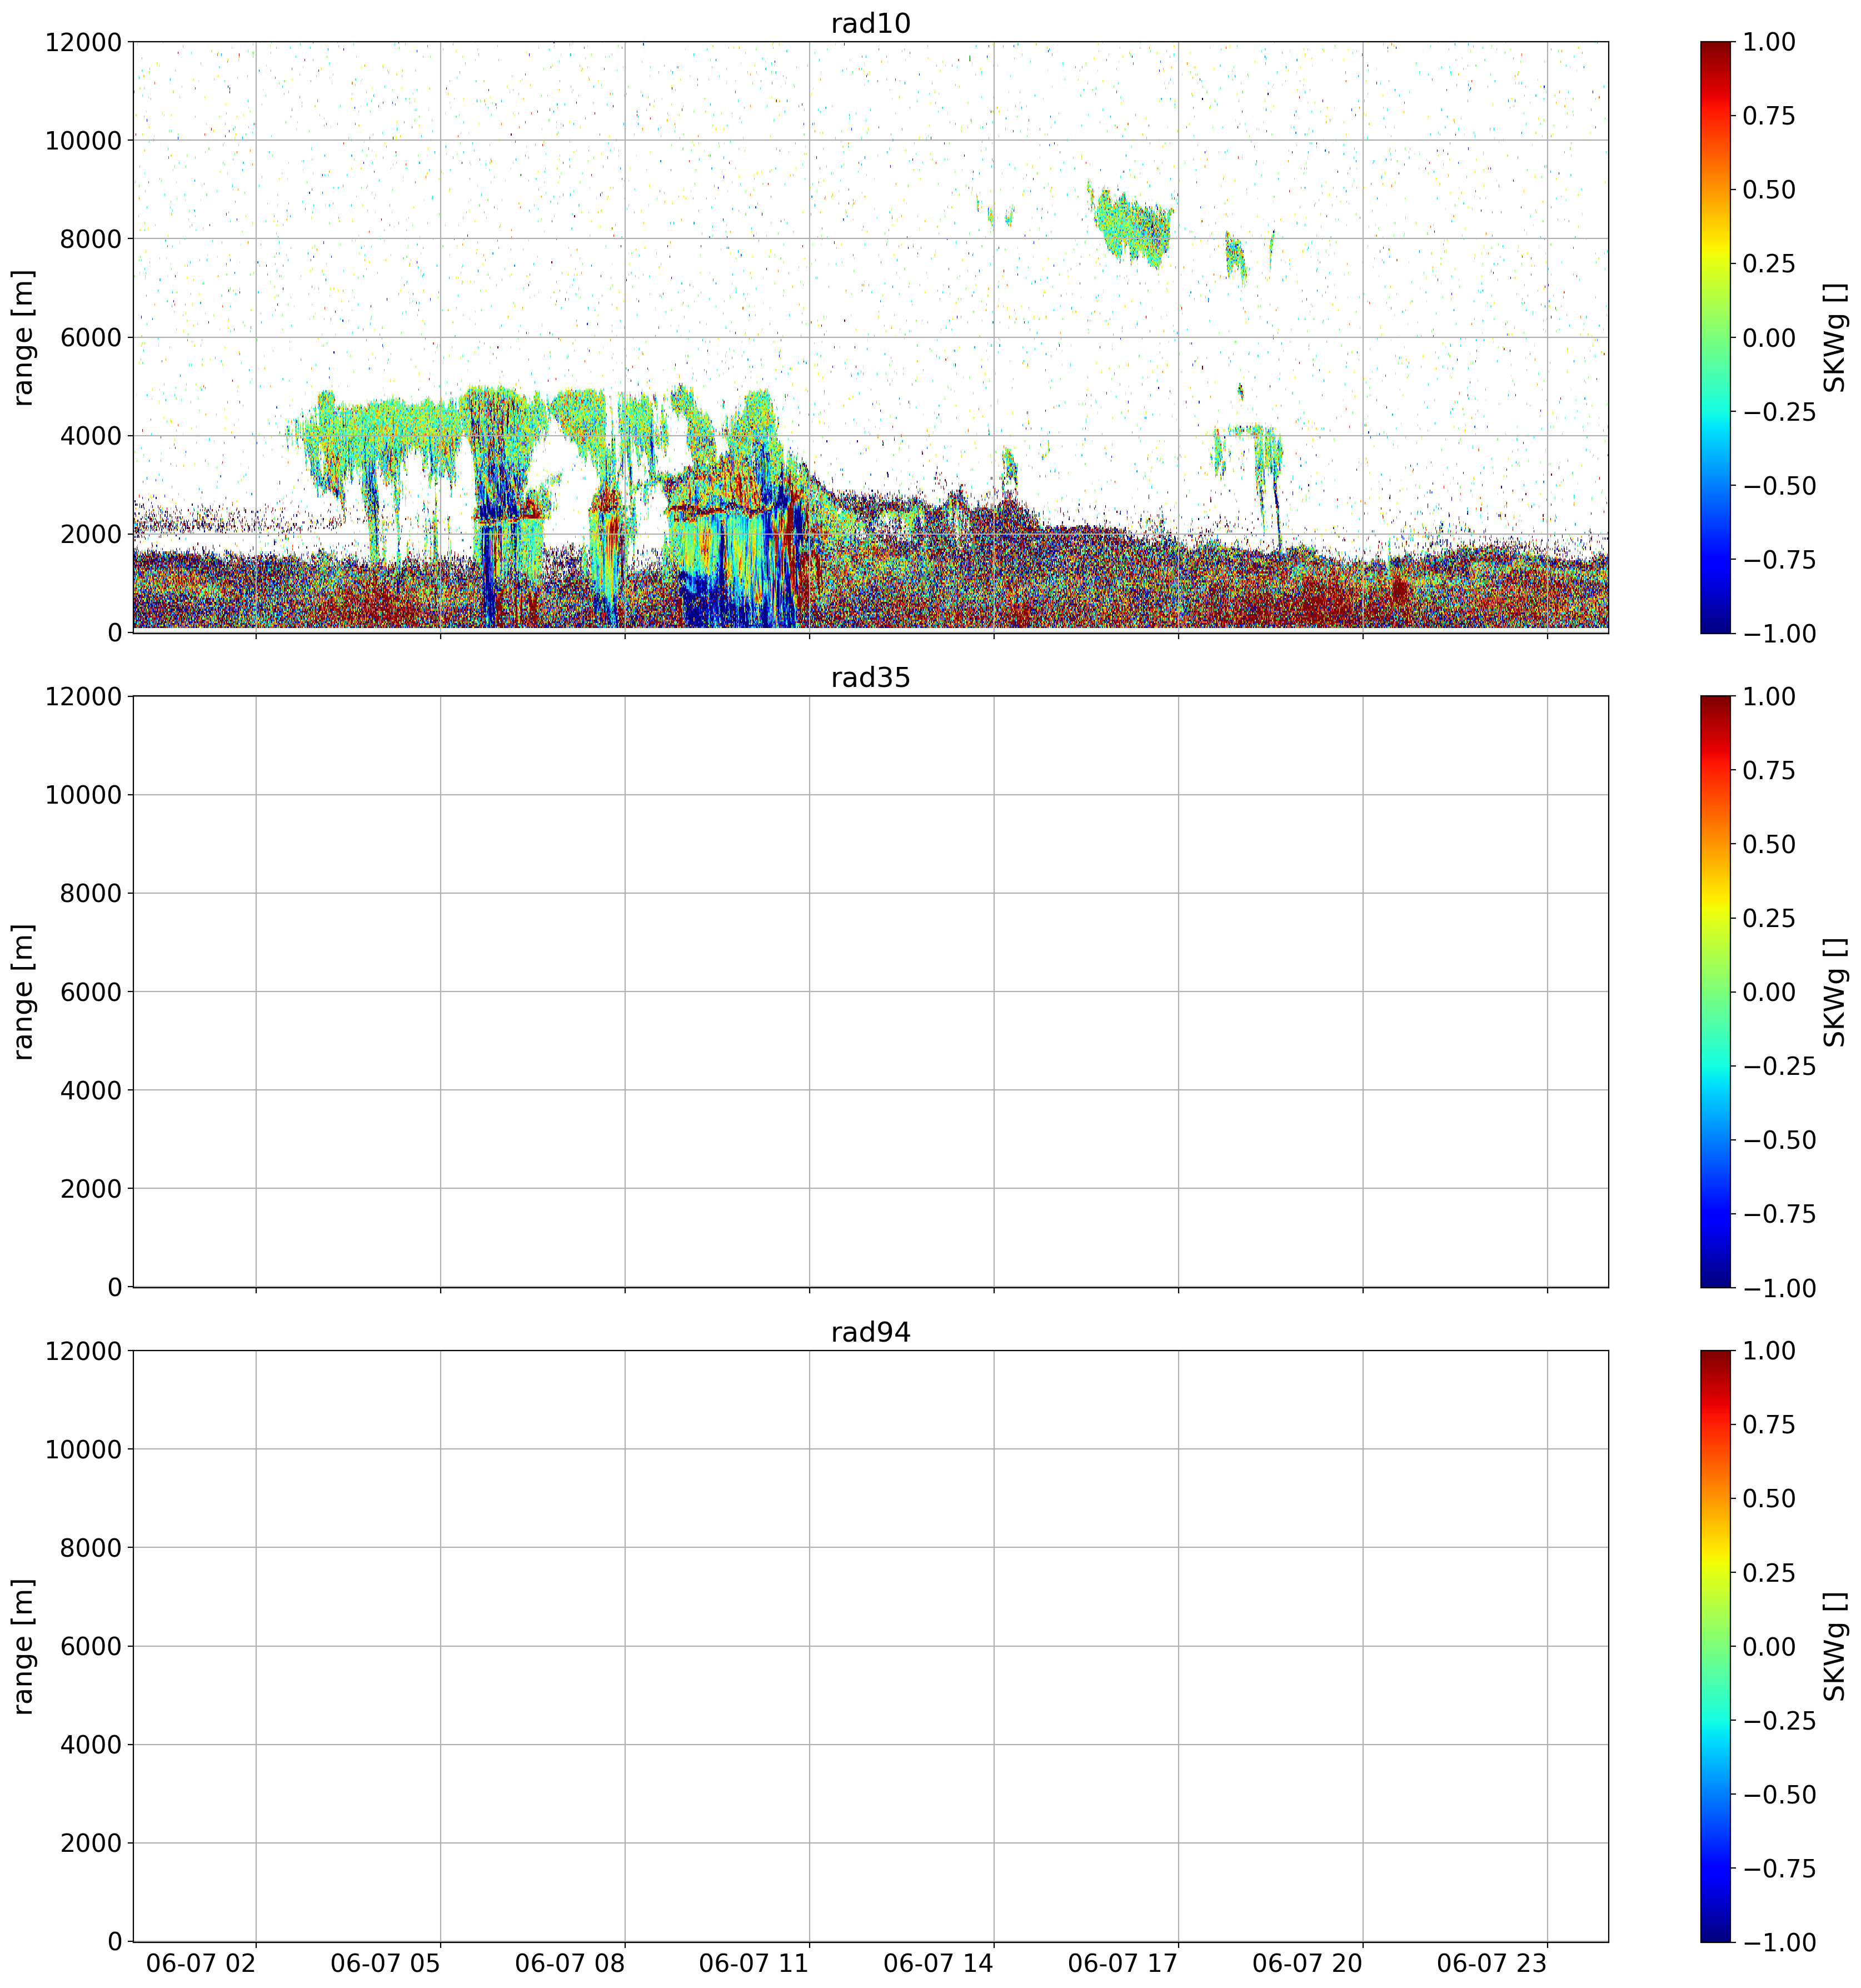Viewport: 1861px width, 1988px height.
Task: Click the 'SKWg []' label beside rad94 colorbar
Action: coord(1834,1646)
